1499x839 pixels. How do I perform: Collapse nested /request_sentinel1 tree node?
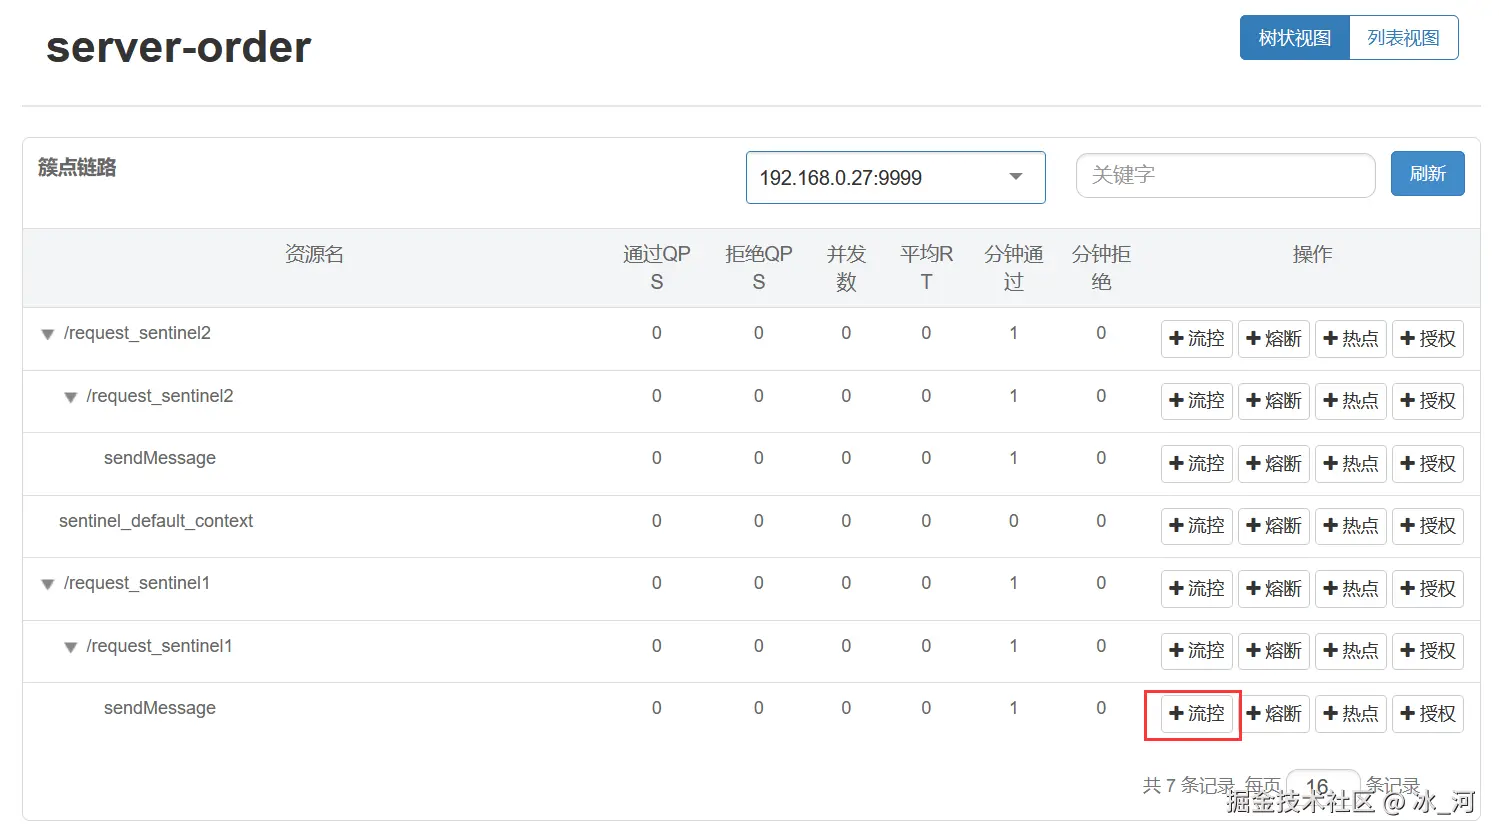click(70, 647)
